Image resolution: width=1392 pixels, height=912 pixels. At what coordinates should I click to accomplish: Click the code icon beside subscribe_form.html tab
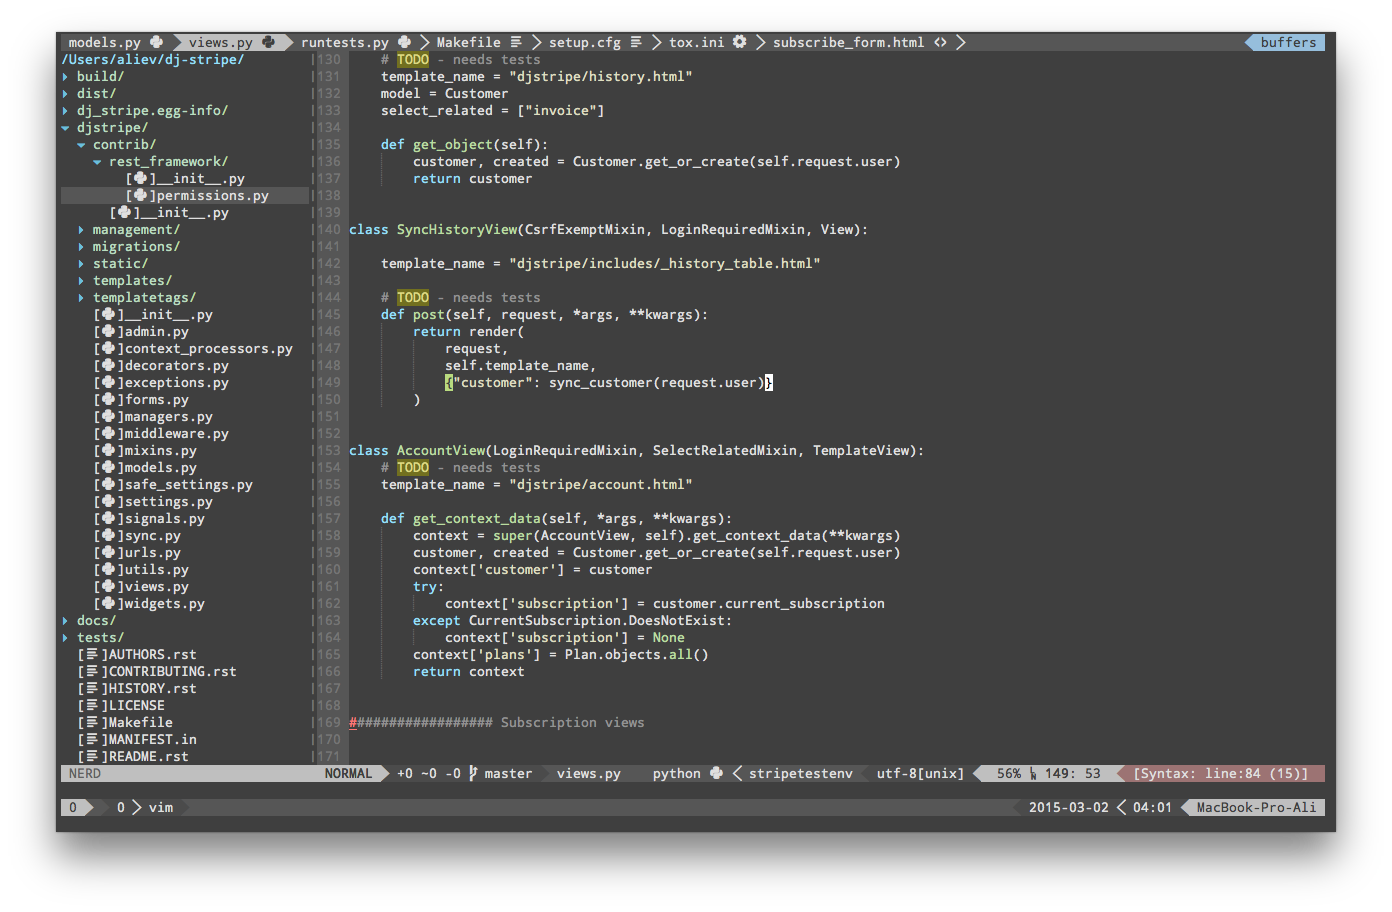tap(940, 42)
